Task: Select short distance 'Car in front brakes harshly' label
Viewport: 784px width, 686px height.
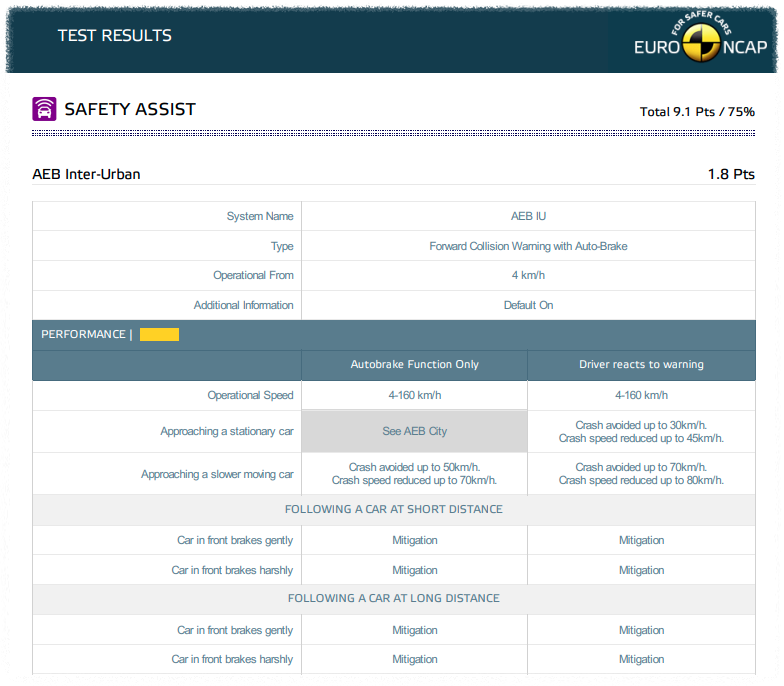Action: [232, 570]
